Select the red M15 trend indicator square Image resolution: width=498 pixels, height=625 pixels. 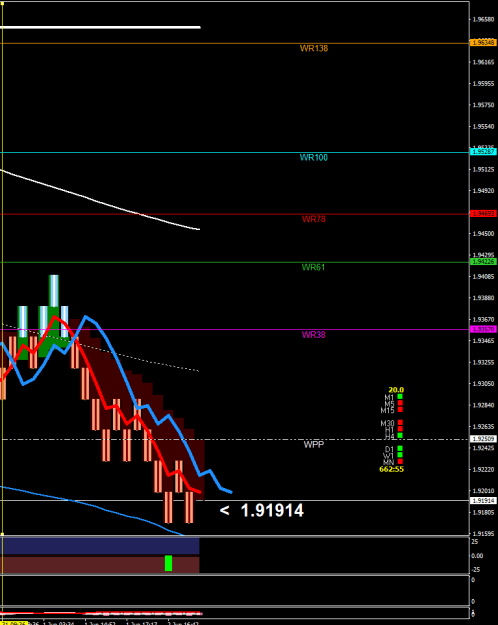pos(400,409)
